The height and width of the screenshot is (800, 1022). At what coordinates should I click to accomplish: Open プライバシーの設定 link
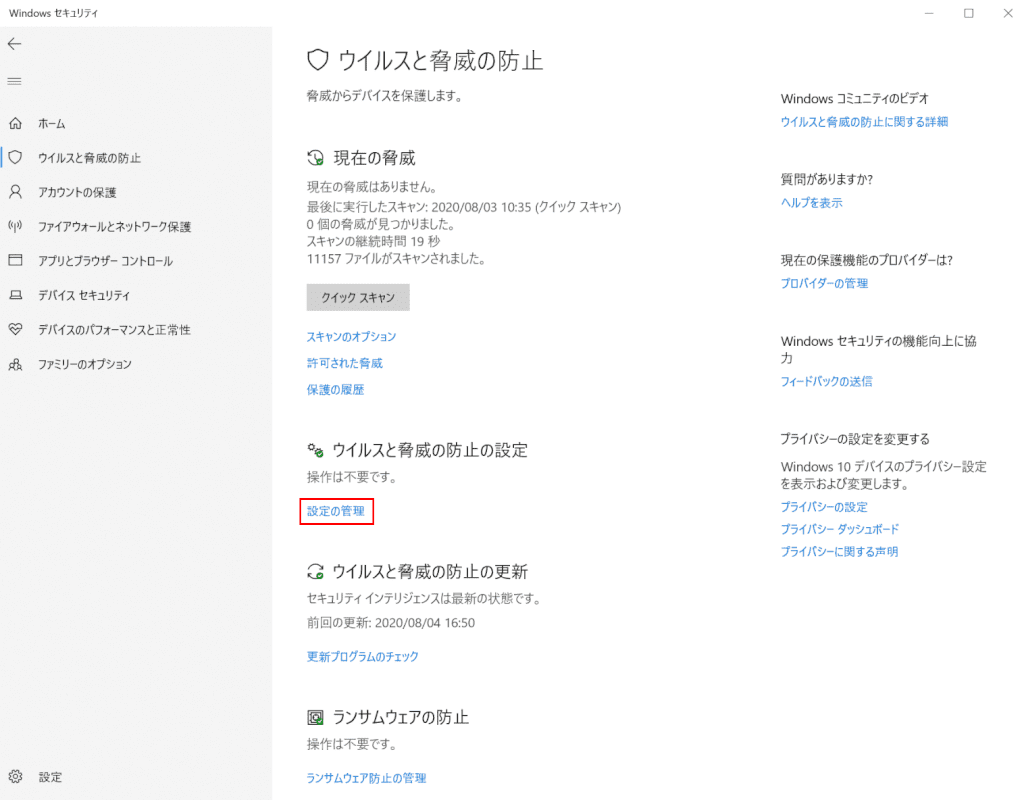825,507
